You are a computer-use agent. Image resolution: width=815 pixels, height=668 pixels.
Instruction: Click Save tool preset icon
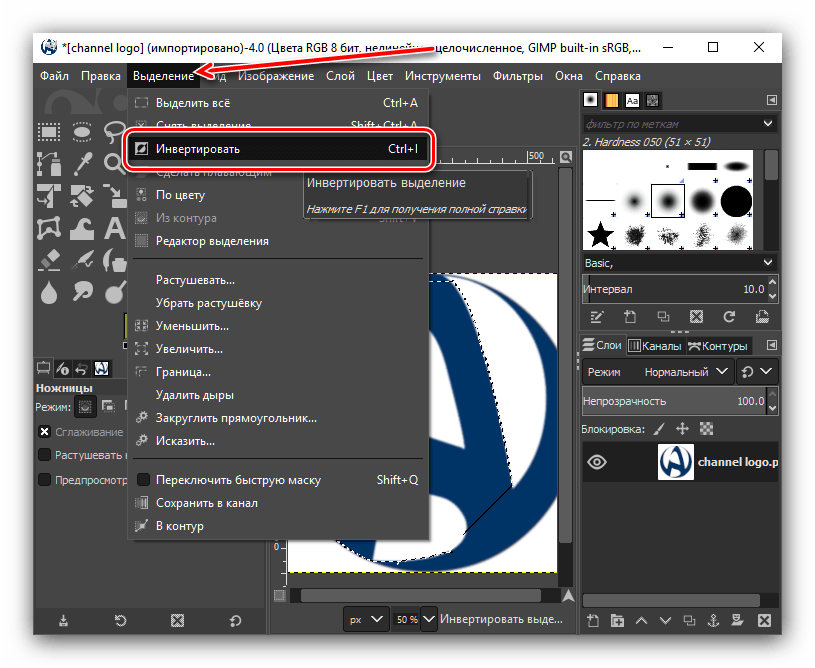63,620
